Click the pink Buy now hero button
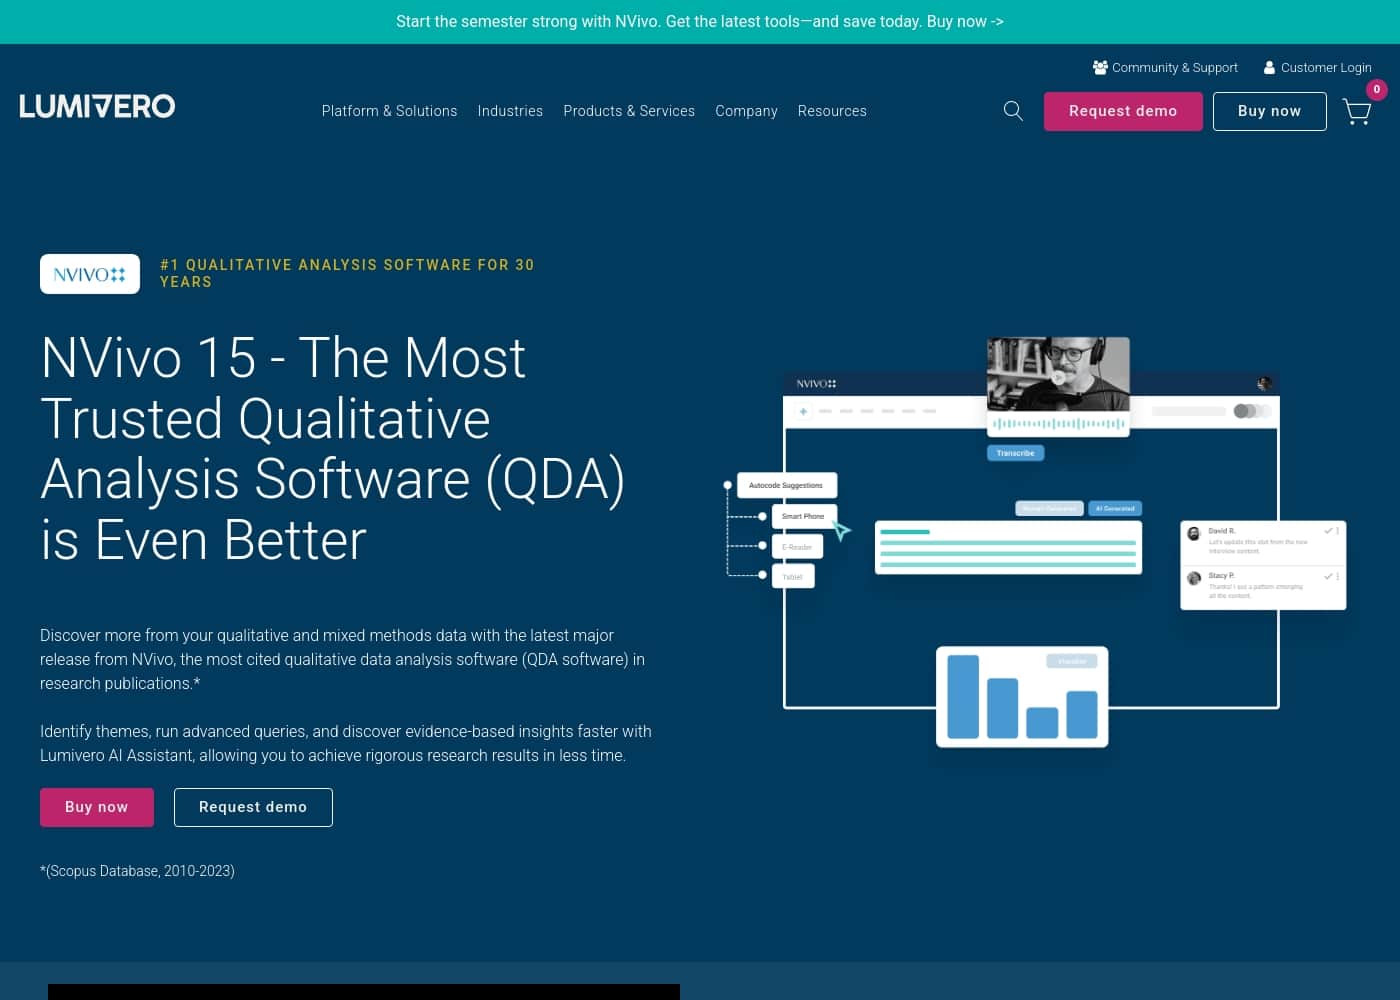 click(x=97, y=807)
